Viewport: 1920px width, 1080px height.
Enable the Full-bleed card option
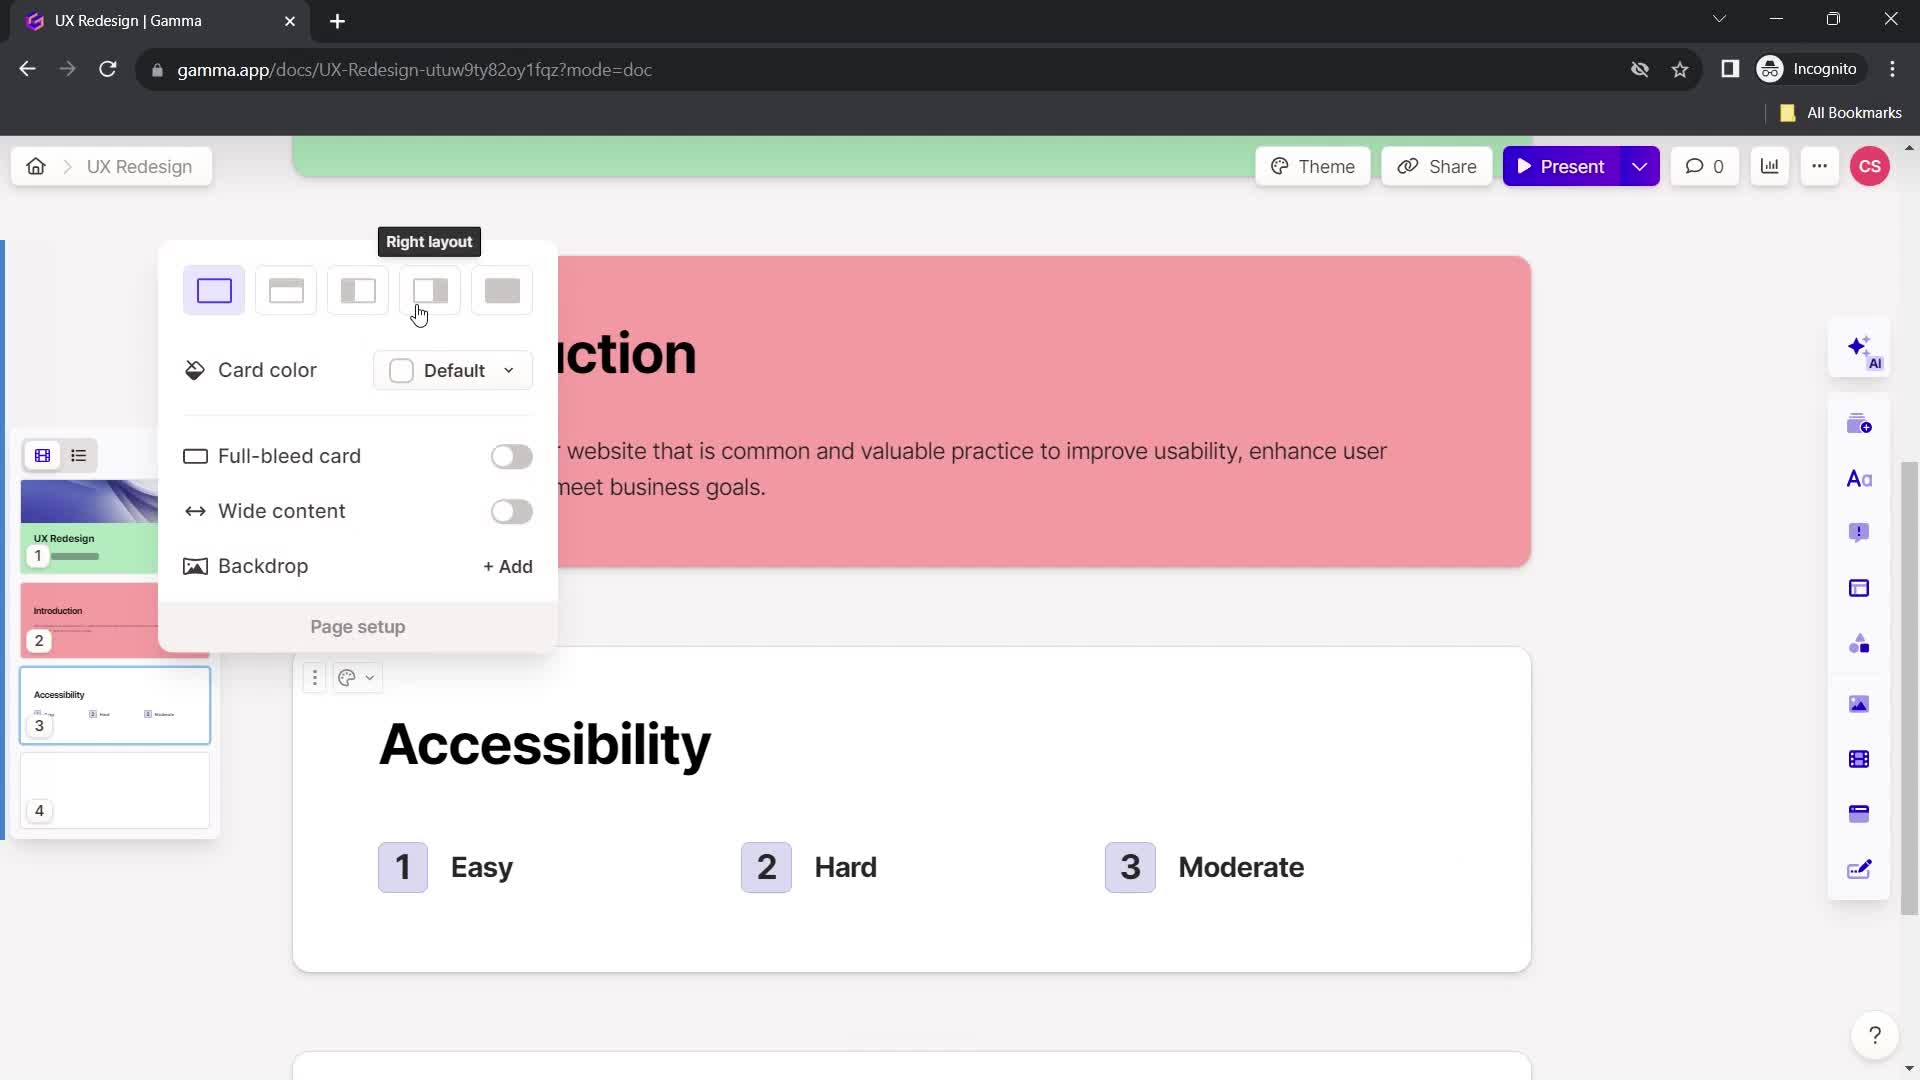point(512,456)
